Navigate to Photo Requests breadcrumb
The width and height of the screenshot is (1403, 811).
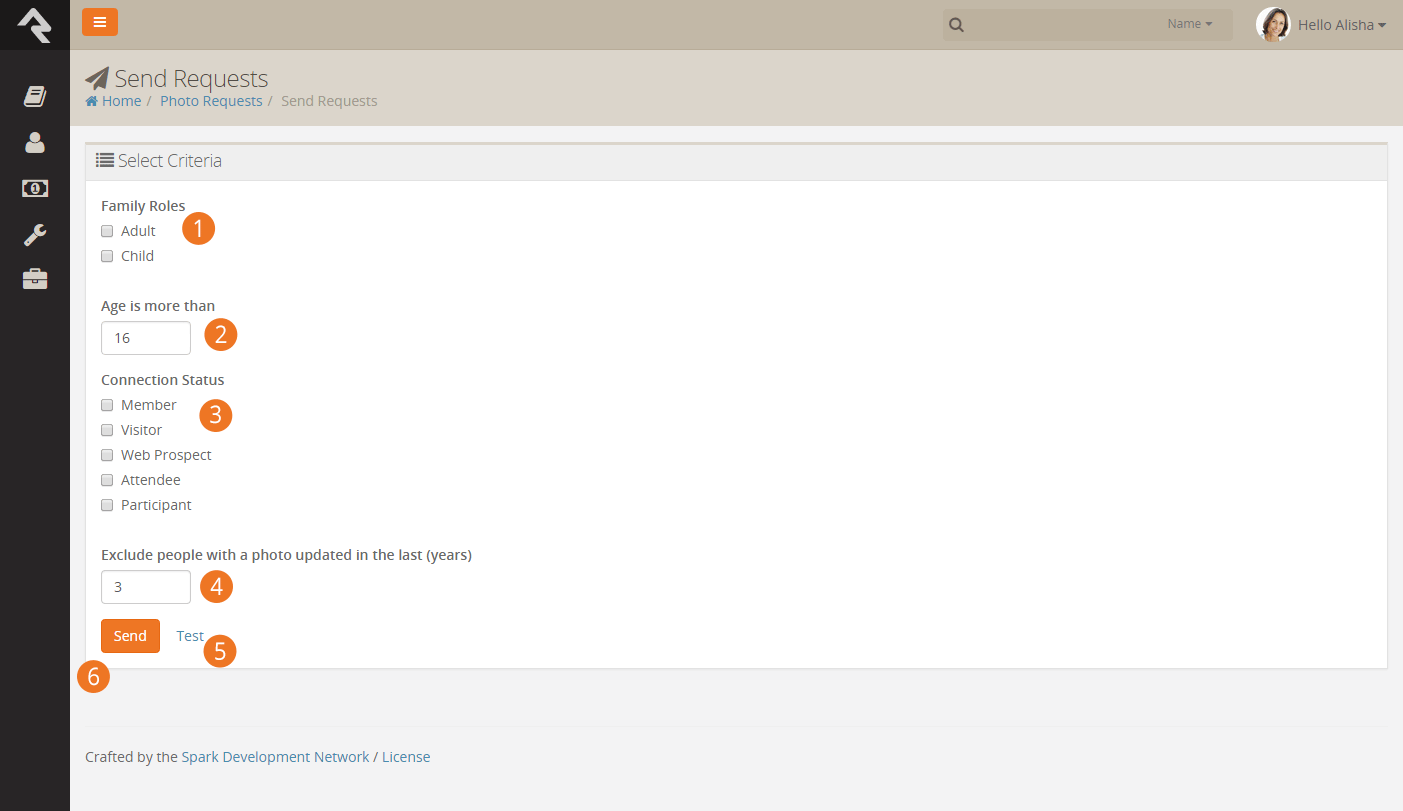(211, 101)
